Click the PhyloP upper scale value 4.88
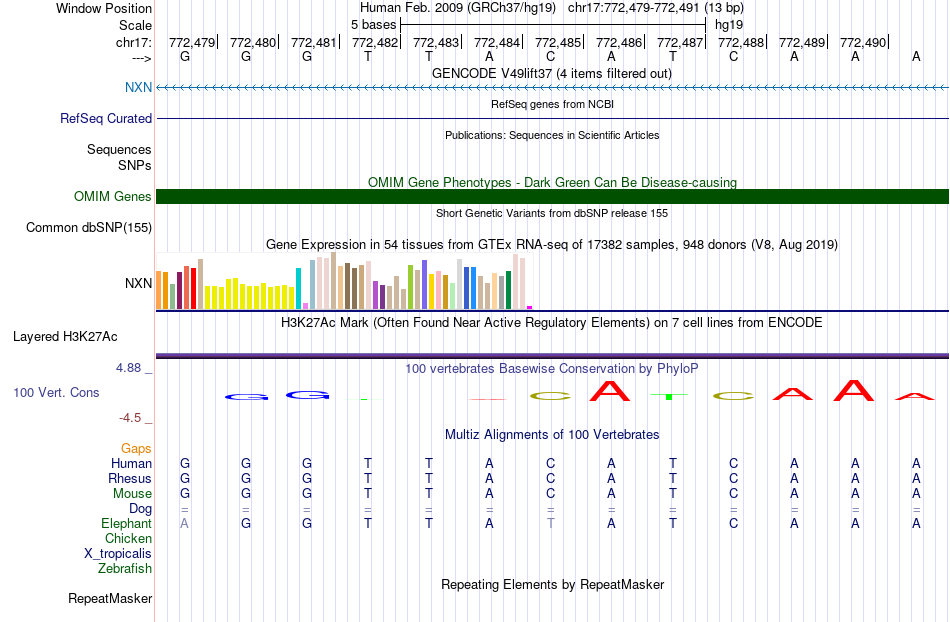 [128, 368]
